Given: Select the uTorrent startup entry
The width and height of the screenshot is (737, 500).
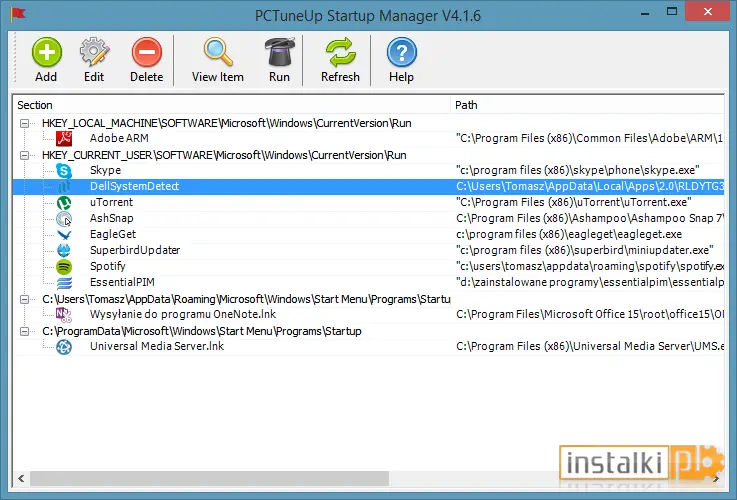Looking at the screenshot, I should pos(111,202).
